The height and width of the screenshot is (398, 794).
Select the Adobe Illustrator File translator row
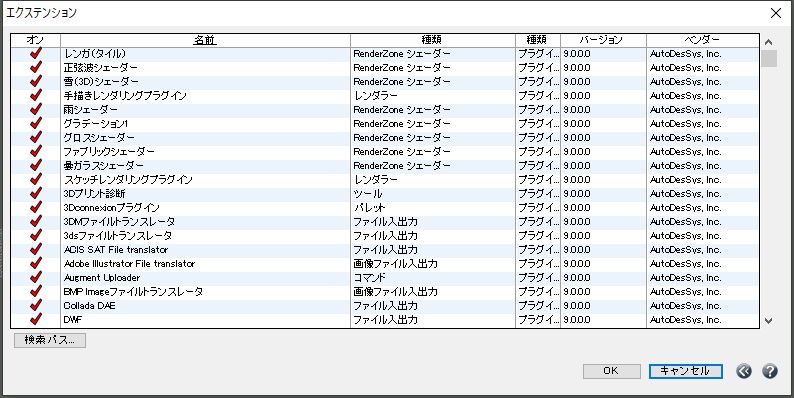pos(385,264)
